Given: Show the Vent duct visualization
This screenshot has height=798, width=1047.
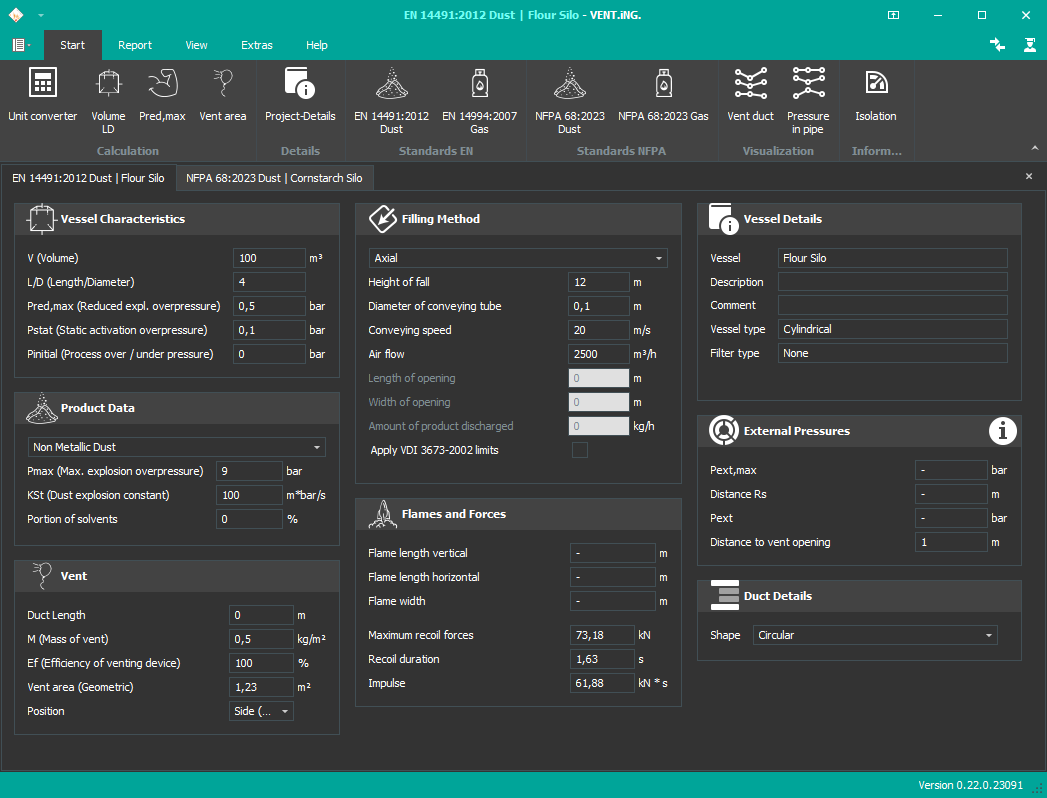Looking at the screenshot, I should [750, 95].
